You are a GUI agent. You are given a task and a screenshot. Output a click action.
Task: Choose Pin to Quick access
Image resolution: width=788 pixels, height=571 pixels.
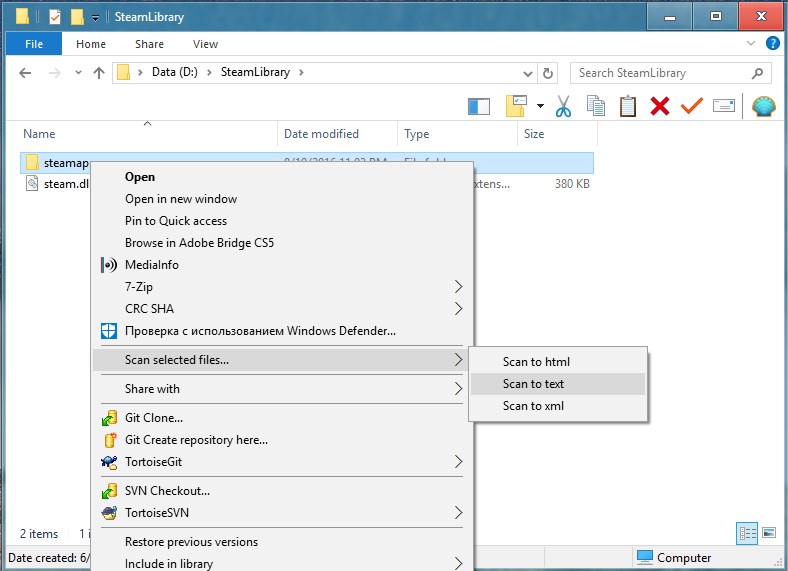coord(282,221)
